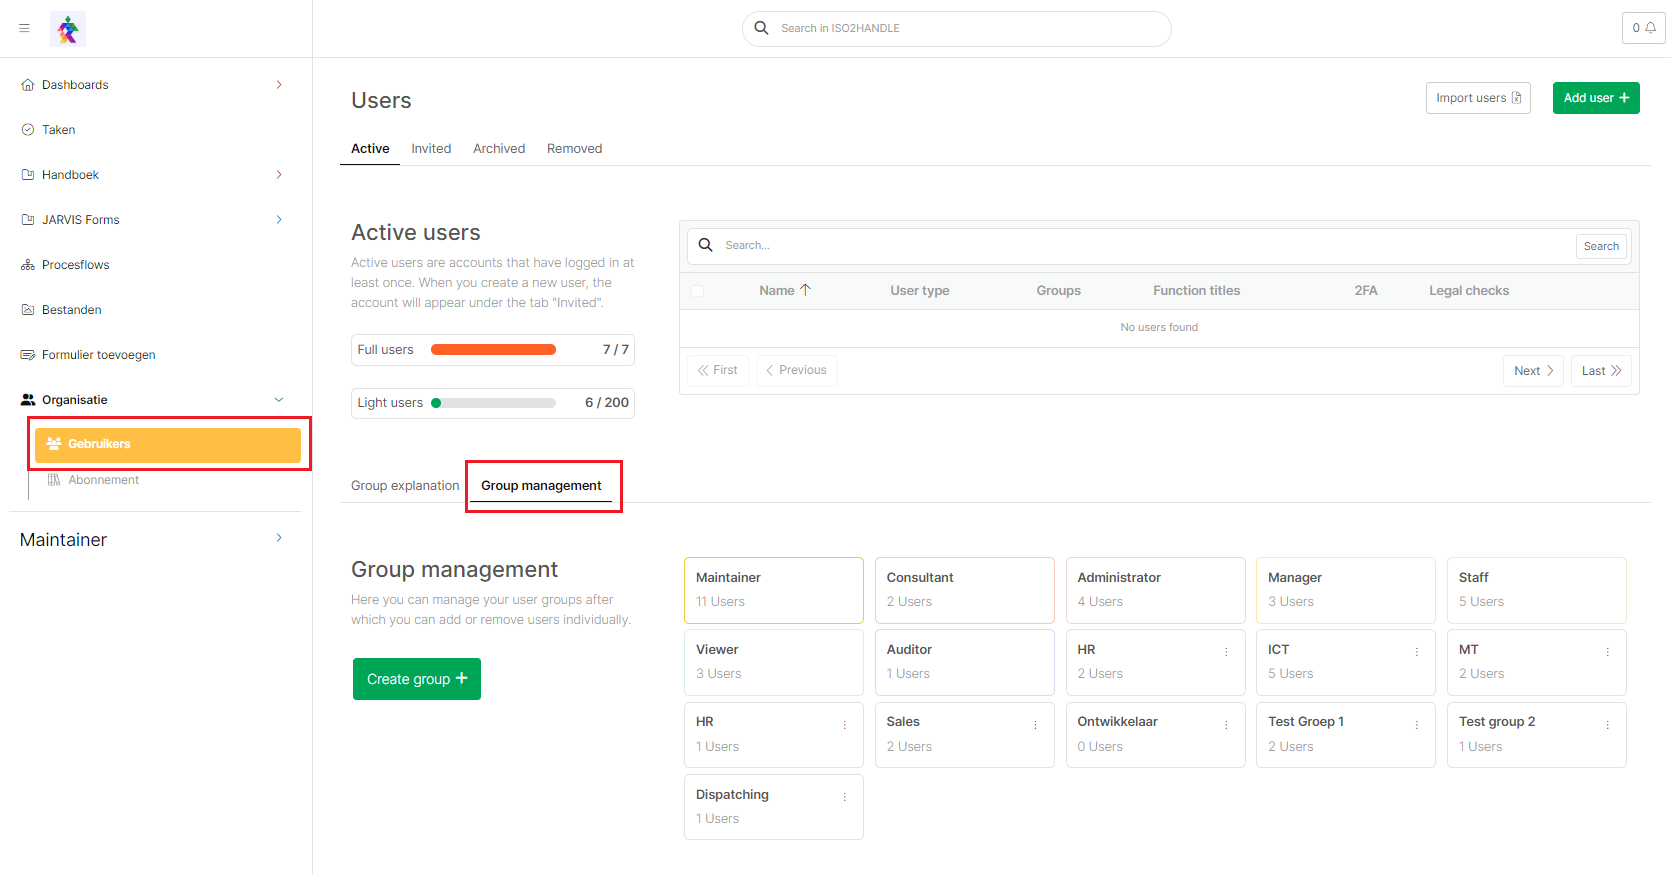Click the Full users progress bar
The image size is (1671, 875).
(493, 350)
